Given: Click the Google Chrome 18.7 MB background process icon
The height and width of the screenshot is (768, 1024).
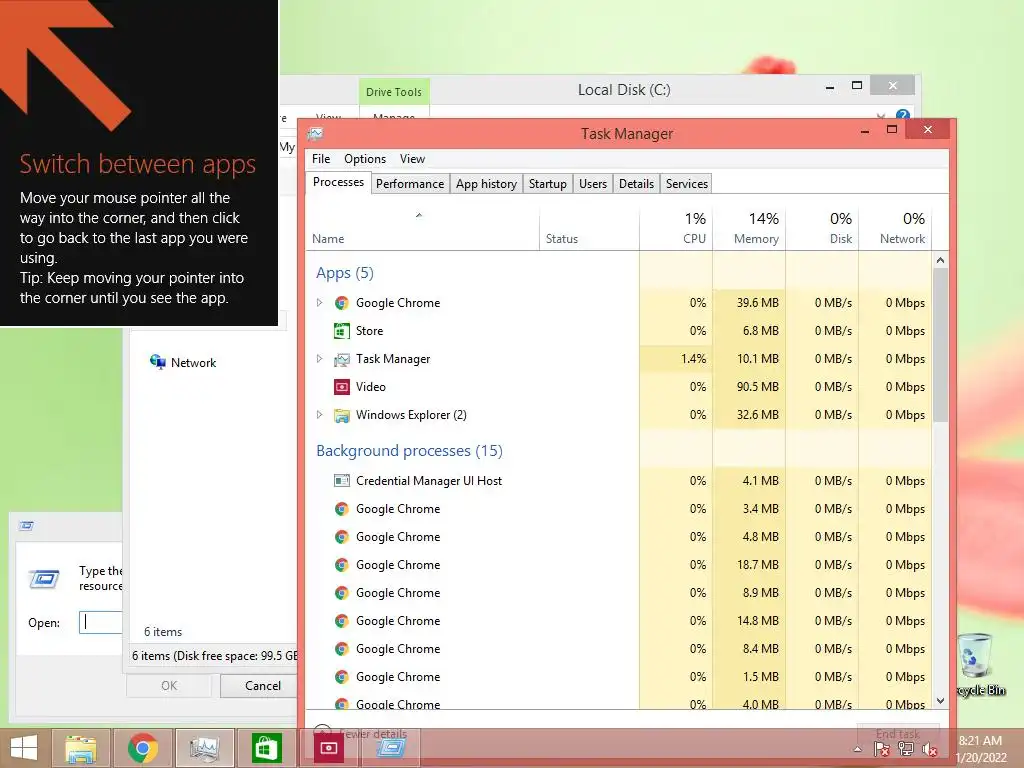Looking at the screenshot, I should [342, 566].
